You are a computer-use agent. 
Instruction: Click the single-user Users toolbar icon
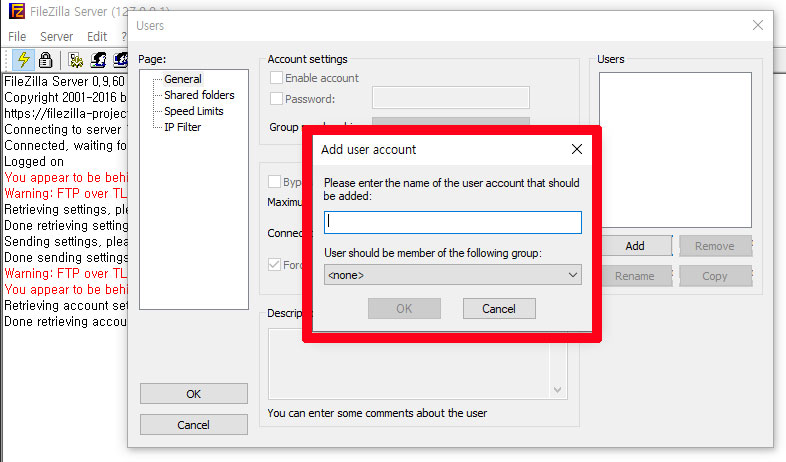point(98,60)
